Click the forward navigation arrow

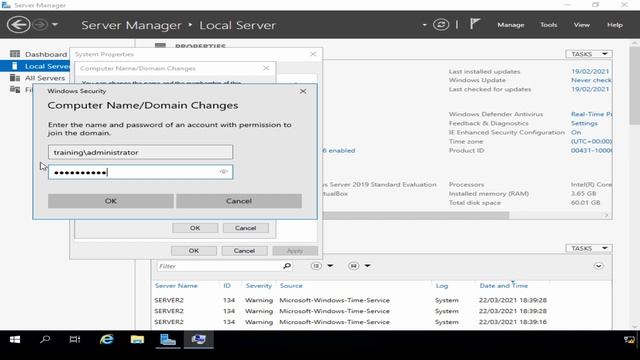40,24
